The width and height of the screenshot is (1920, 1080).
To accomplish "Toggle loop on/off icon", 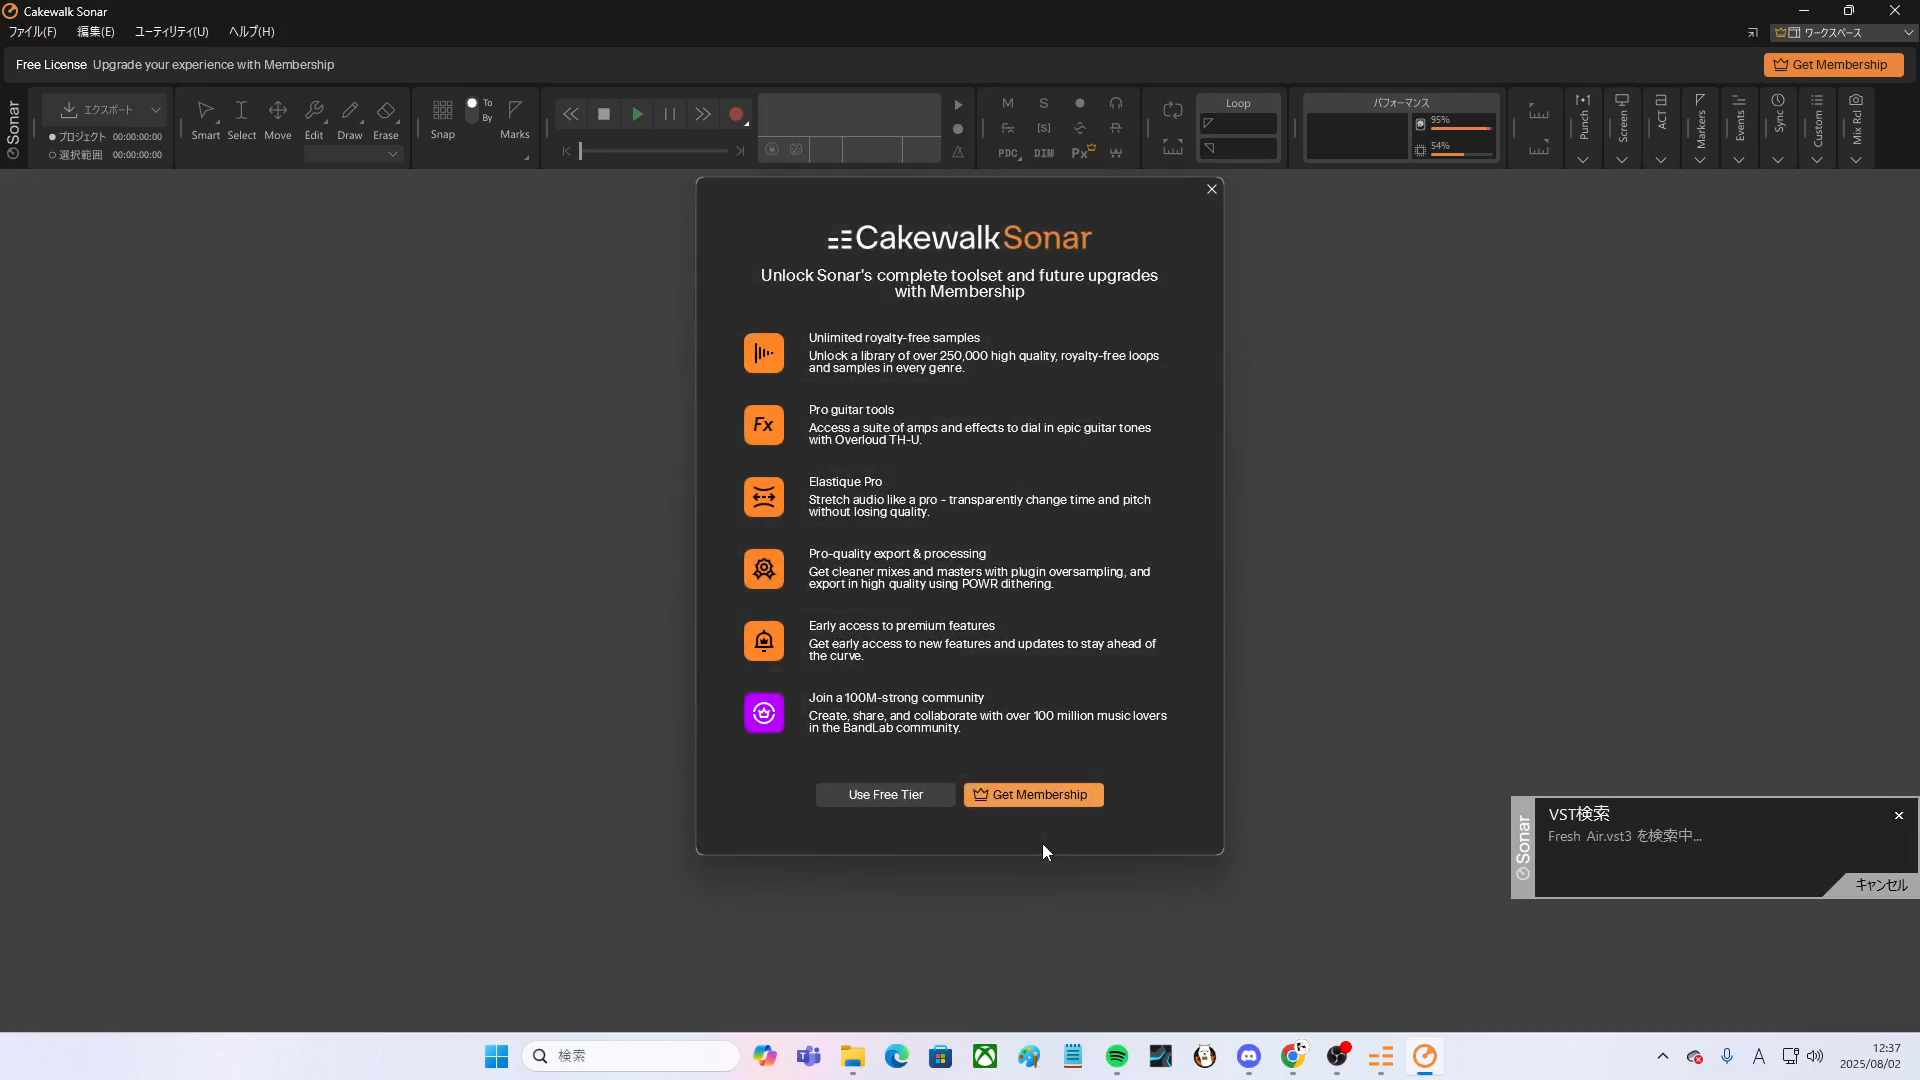I will click(1173, 109).
